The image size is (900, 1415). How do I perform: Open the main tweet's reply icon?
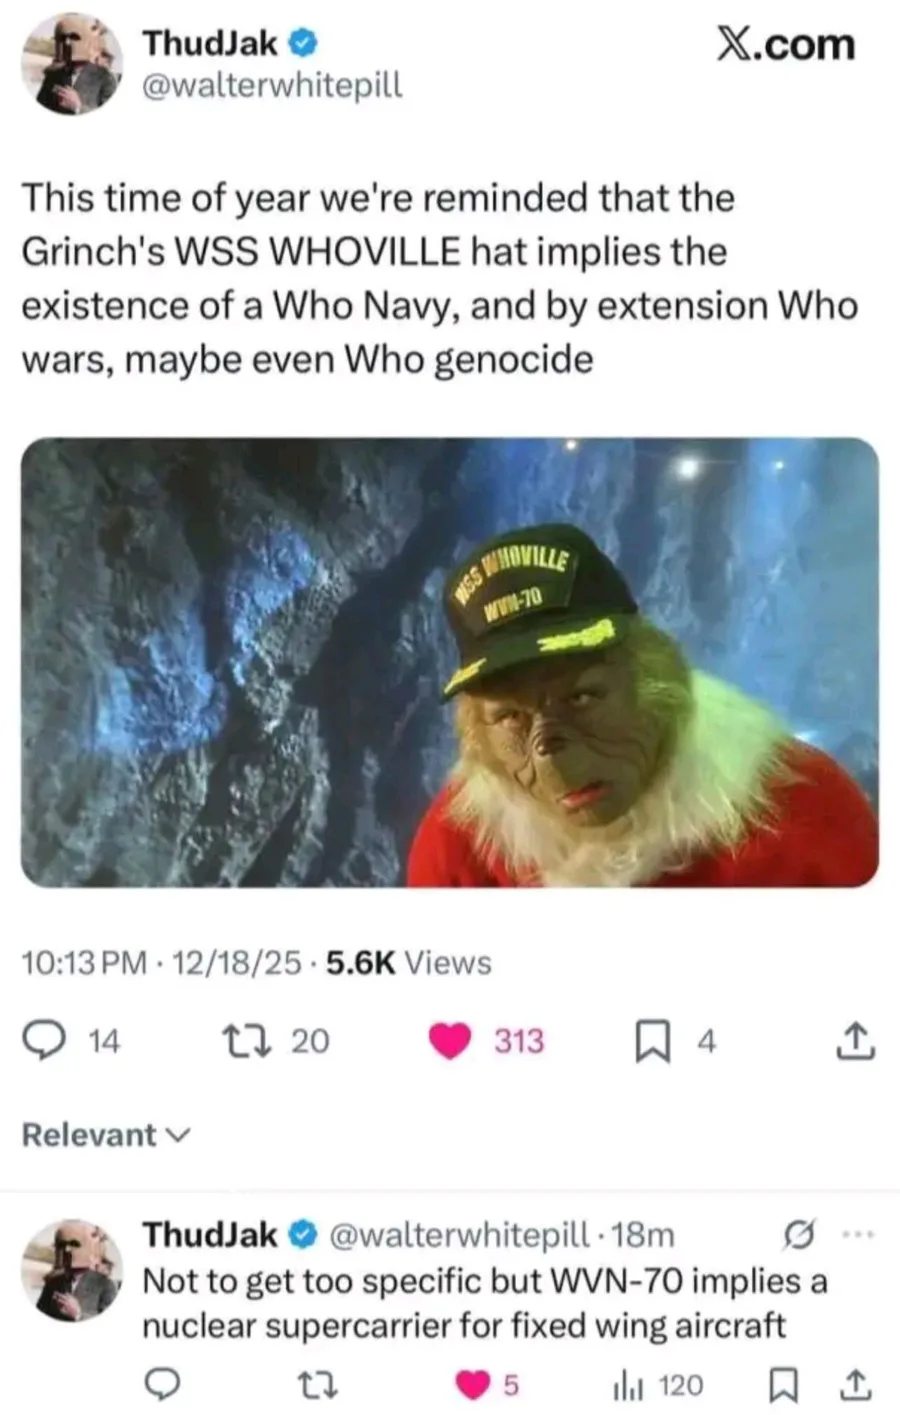(43, 1041)
